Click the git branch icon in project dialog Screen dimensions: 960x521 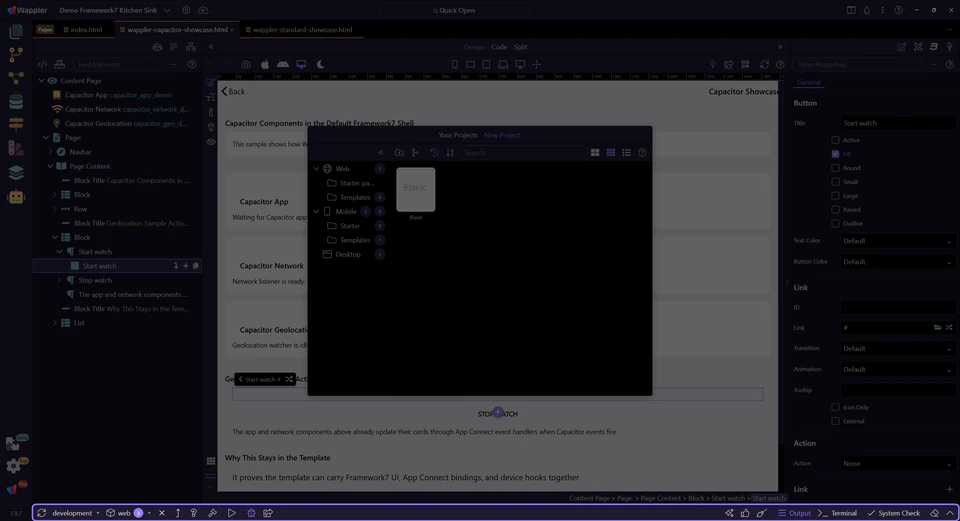(415, 152)
